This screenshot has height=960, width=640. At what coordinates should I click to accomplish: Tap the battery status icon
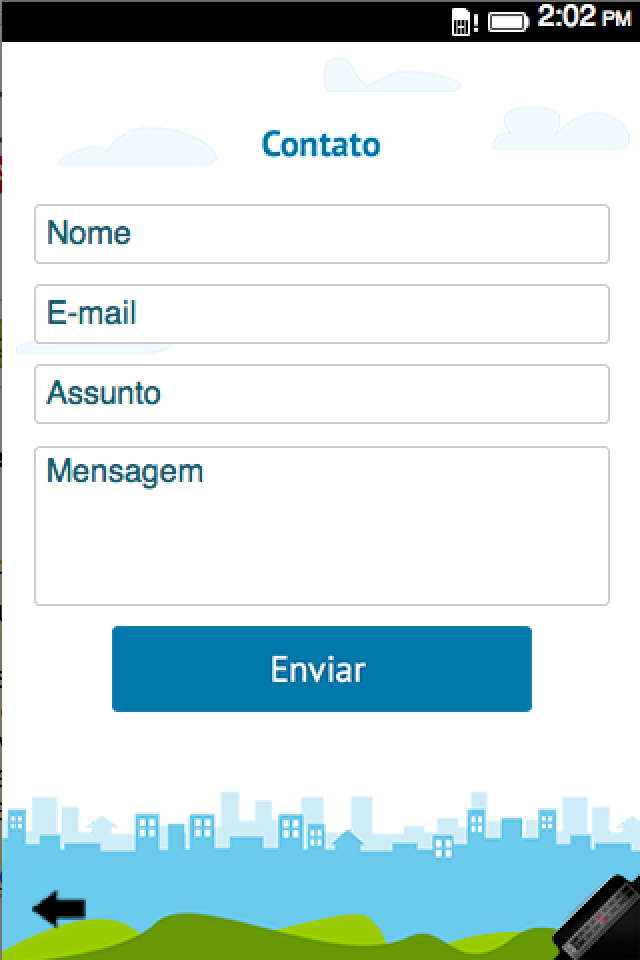[509, 21]
